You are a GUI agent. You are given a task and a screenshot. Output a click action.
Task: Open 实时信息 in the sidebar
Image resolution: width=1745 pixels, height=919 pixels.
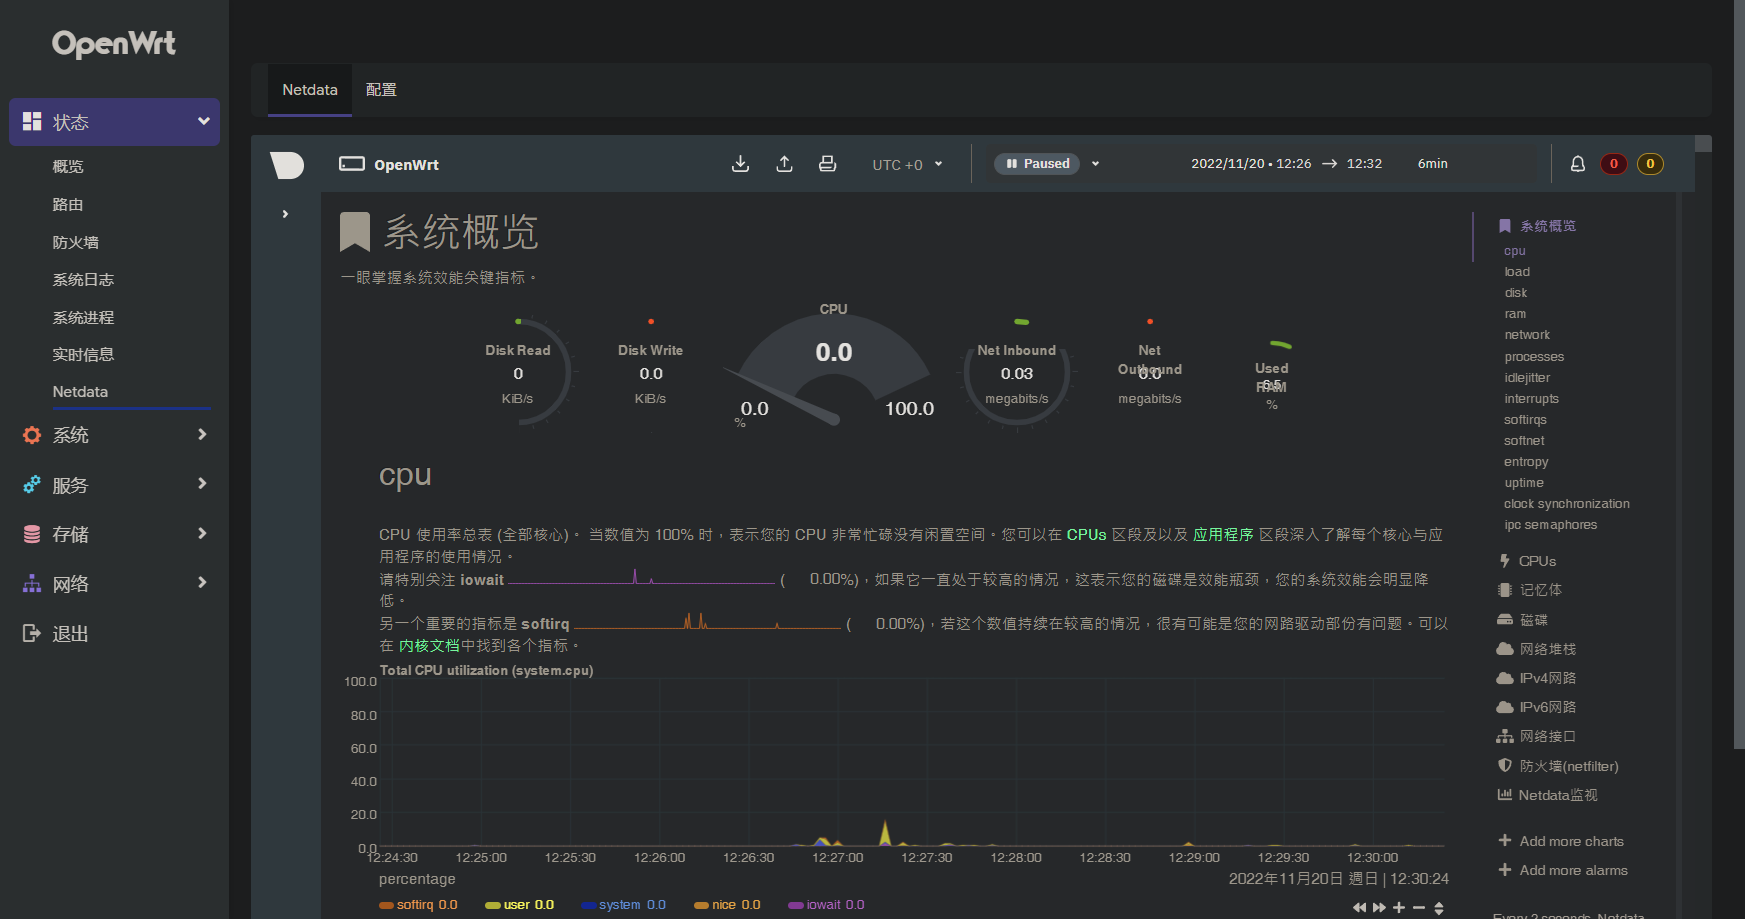coord(83,355)
